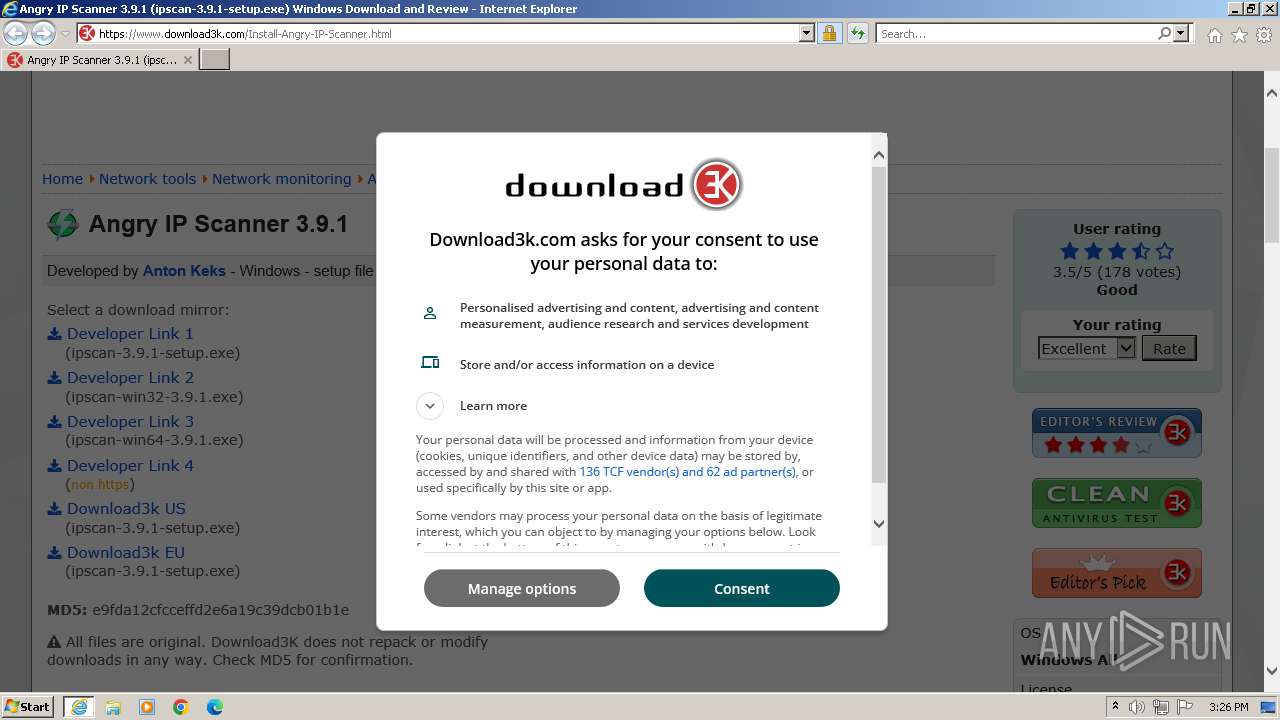Click the Rate button
The image size is (1280, 720).
click(1169, 349)
